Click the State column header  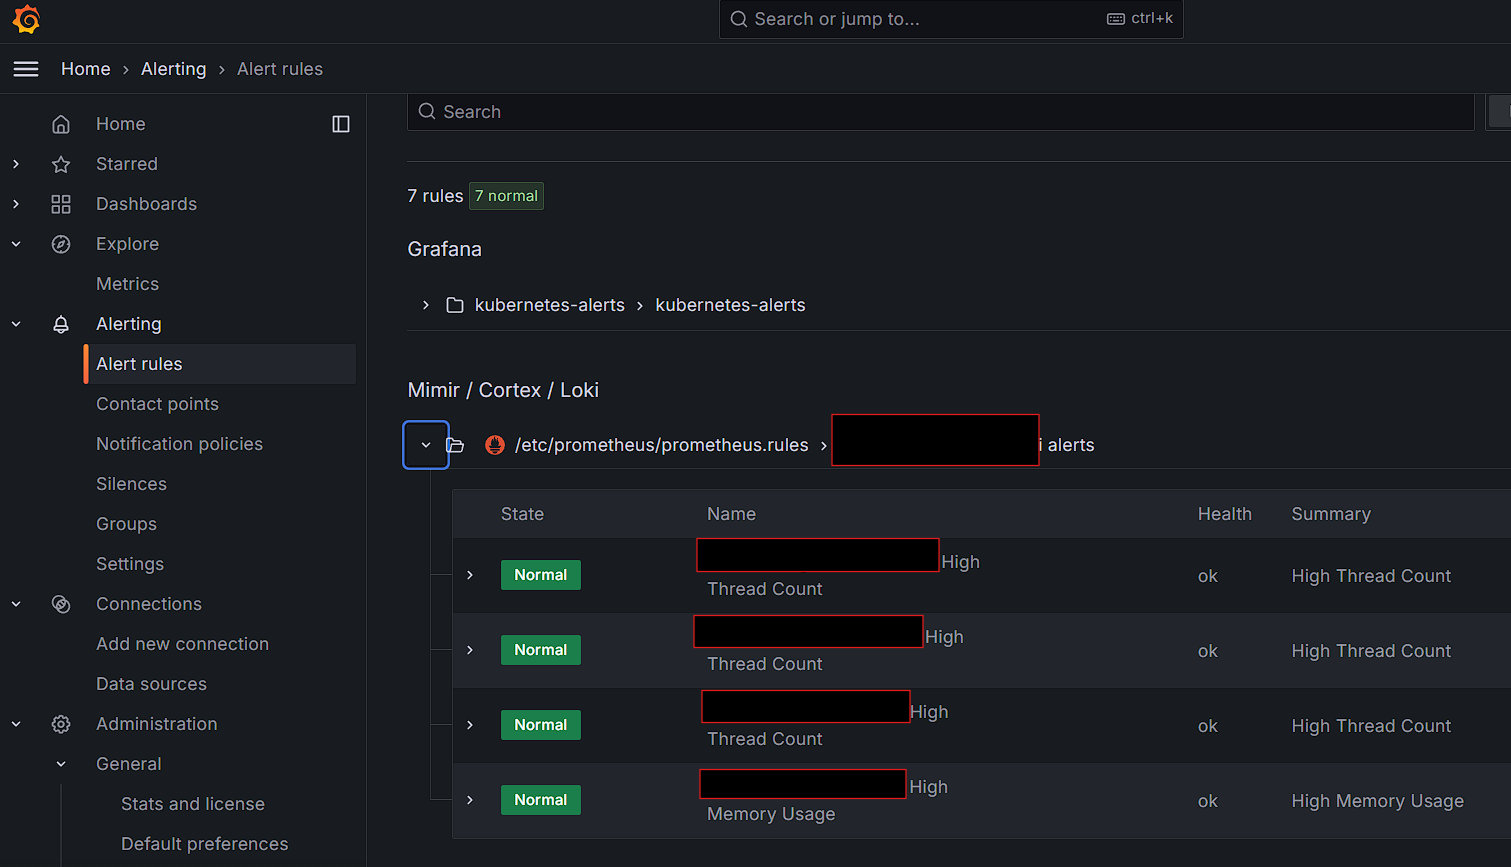point(522,514)
